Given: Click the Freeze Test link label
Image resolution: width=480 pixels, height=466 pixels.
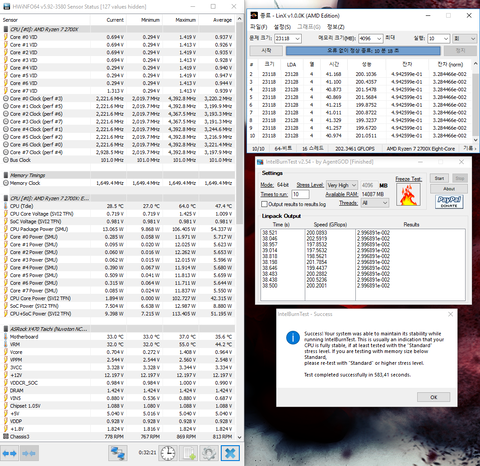Looking at the screenshot, I should (x=408, y=179).
